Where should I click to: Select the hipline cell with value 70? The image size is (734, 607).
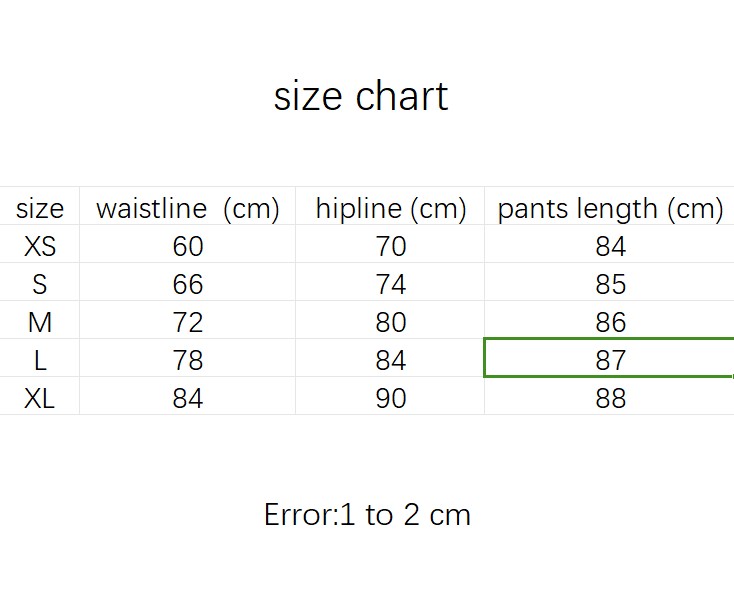click(391, 246)
